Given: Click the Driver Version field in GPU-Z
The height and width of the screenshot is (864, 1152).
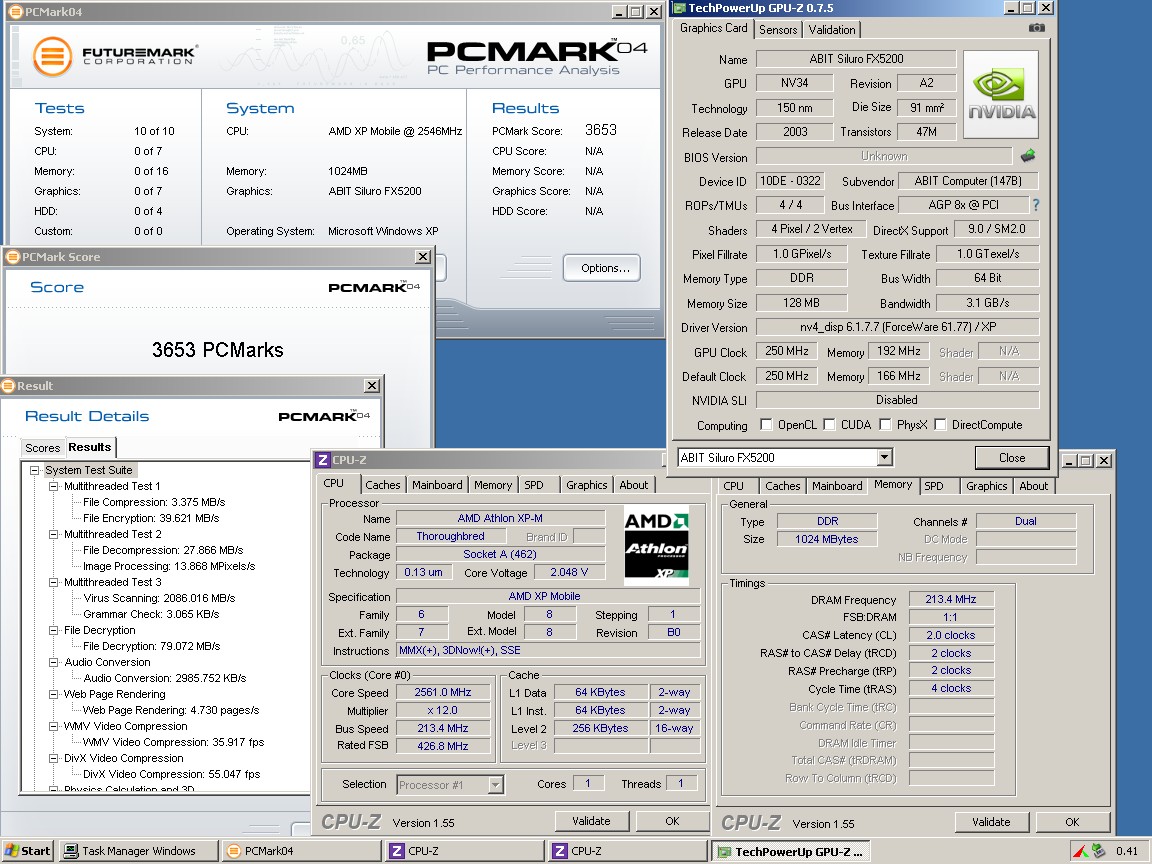Looking at the screenshot, I should pyautogui.click(x=898, y=327).
